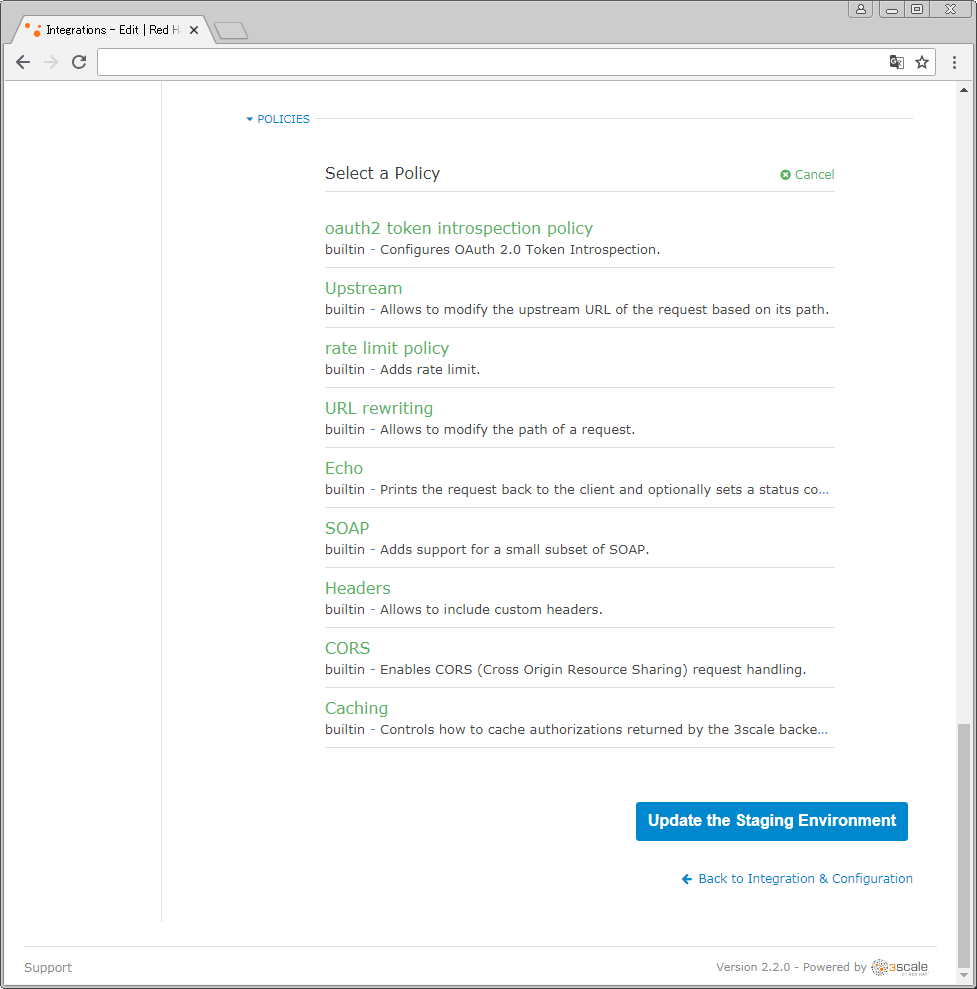Cancel the policy selection
This screenshot has height=989, width=977.
click(807, 174)
